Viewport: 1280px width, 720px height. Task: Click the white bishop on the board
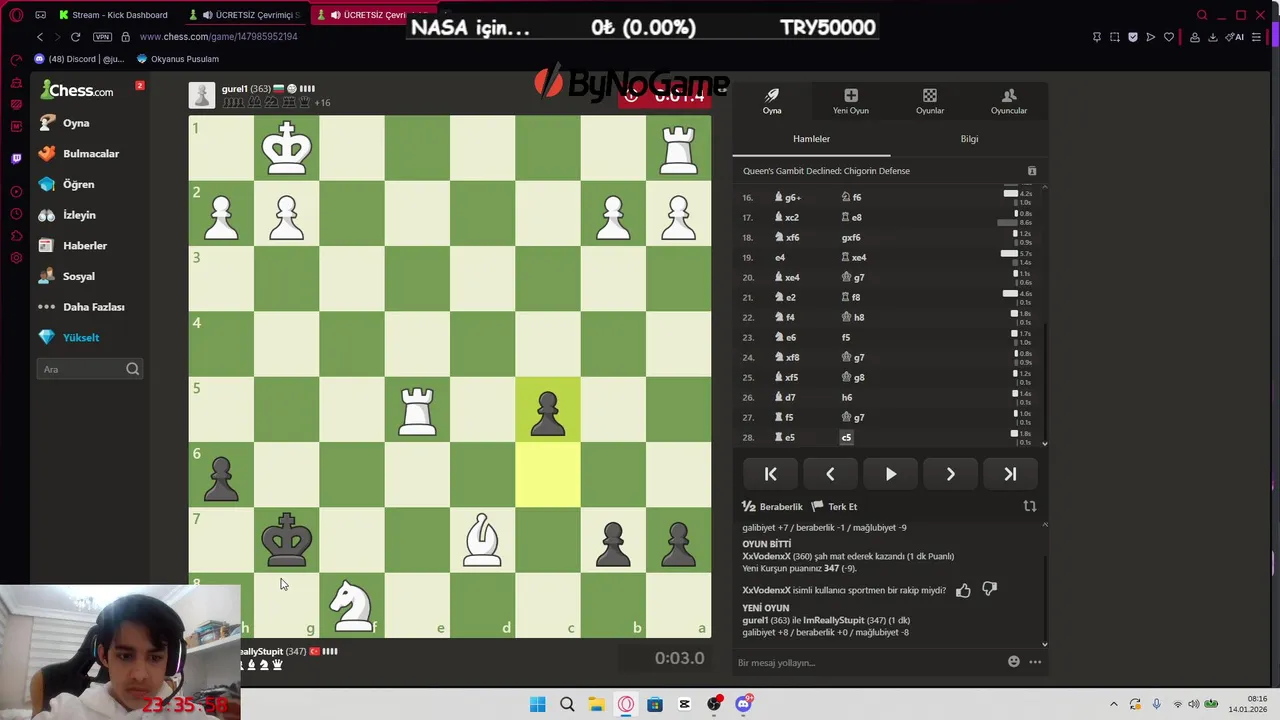point(482,540)
